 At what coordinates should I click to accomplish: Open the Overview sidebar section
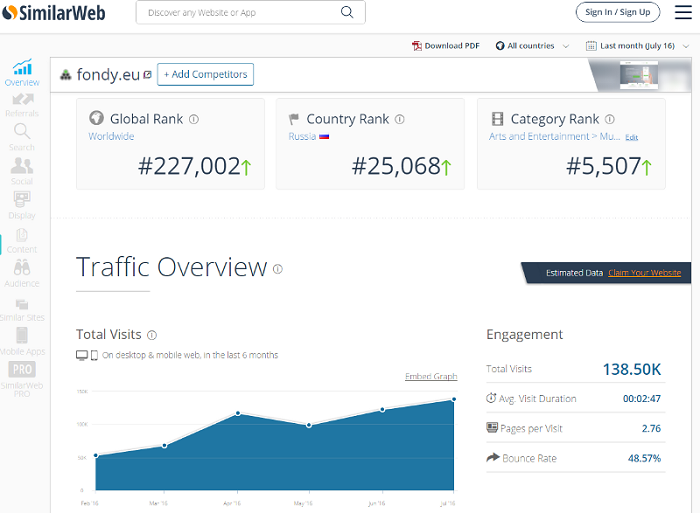click(x=22, y=73)
